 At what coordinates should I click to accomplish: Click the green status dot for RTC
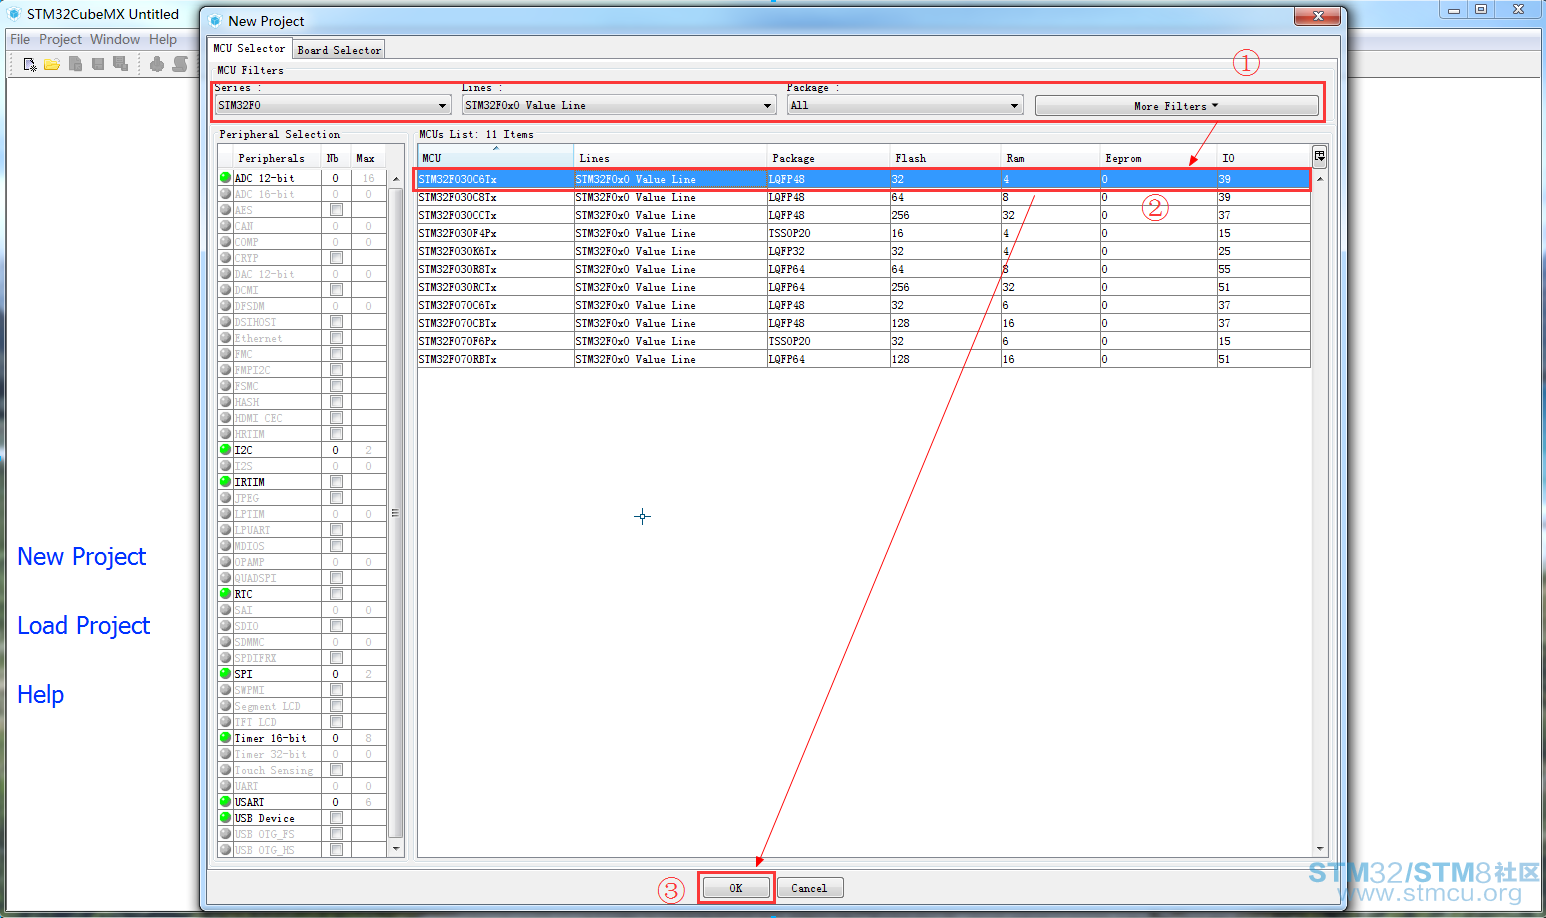tap(225, 593)
